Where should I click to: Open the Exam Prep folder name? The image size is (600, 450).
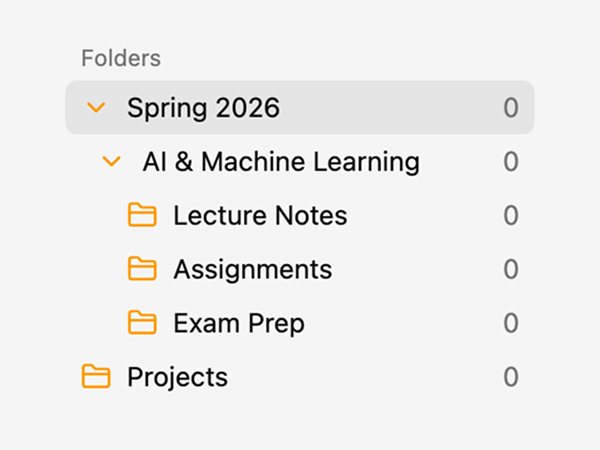tap(238, 323)
